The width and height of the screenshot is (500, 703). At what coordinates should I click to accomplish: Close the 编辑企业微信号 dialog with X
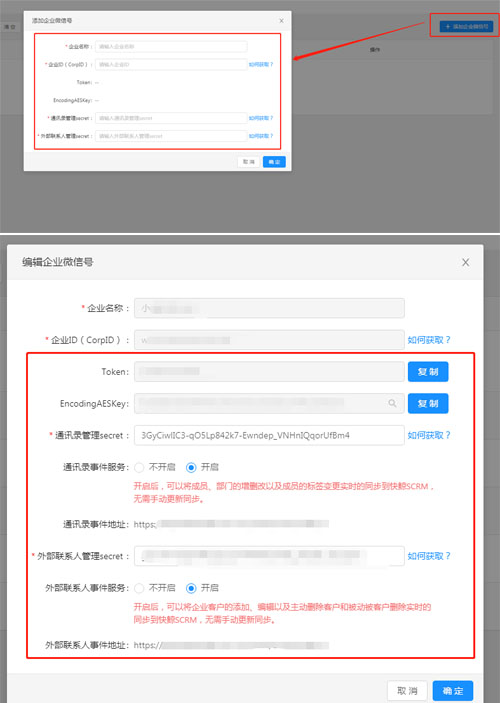465,262
